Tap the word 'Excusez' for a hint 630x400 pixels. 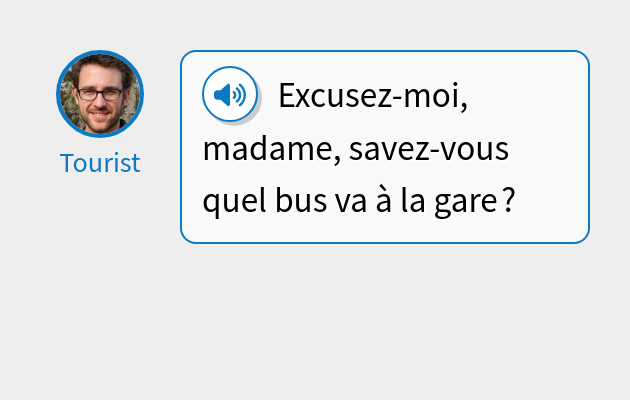pyautogui.click(x=335, y=97)
